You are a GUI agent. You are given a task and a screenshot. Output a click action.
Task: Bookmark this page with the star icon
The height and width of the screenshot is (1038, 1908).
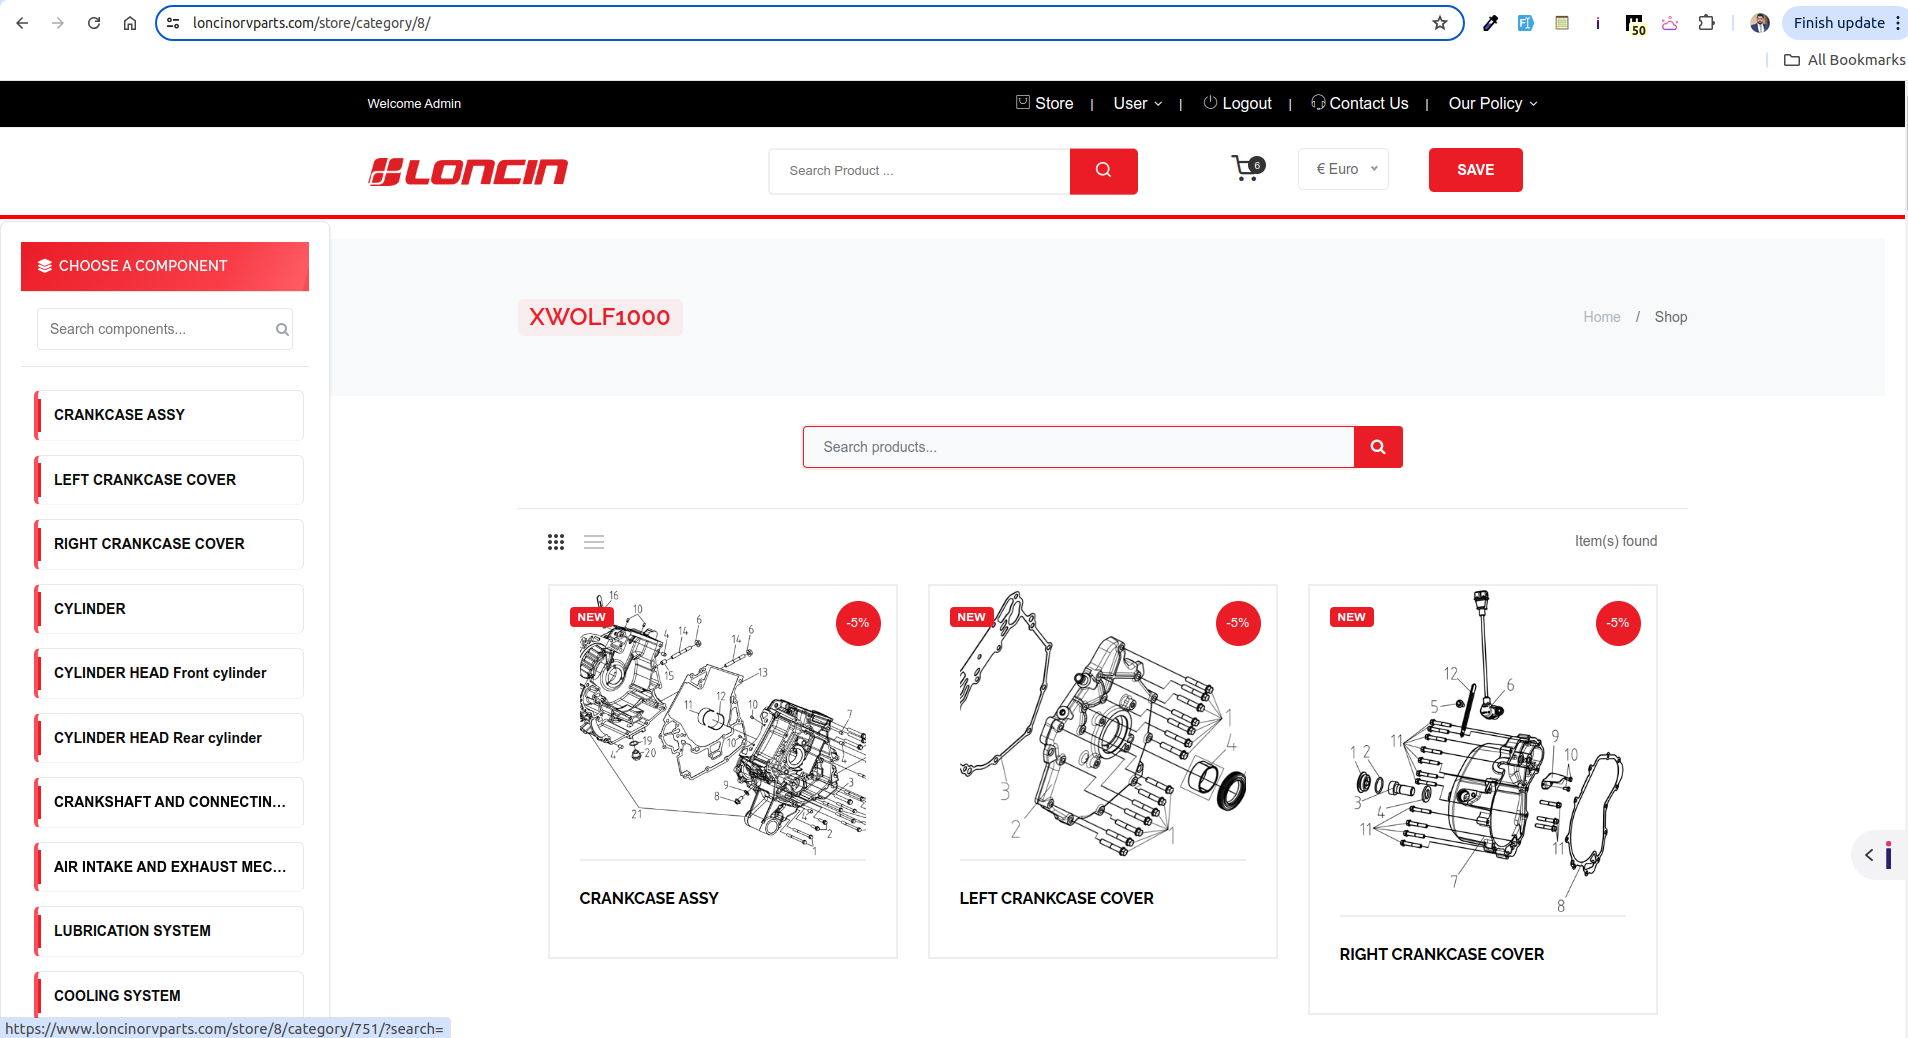coord(1439,23)
